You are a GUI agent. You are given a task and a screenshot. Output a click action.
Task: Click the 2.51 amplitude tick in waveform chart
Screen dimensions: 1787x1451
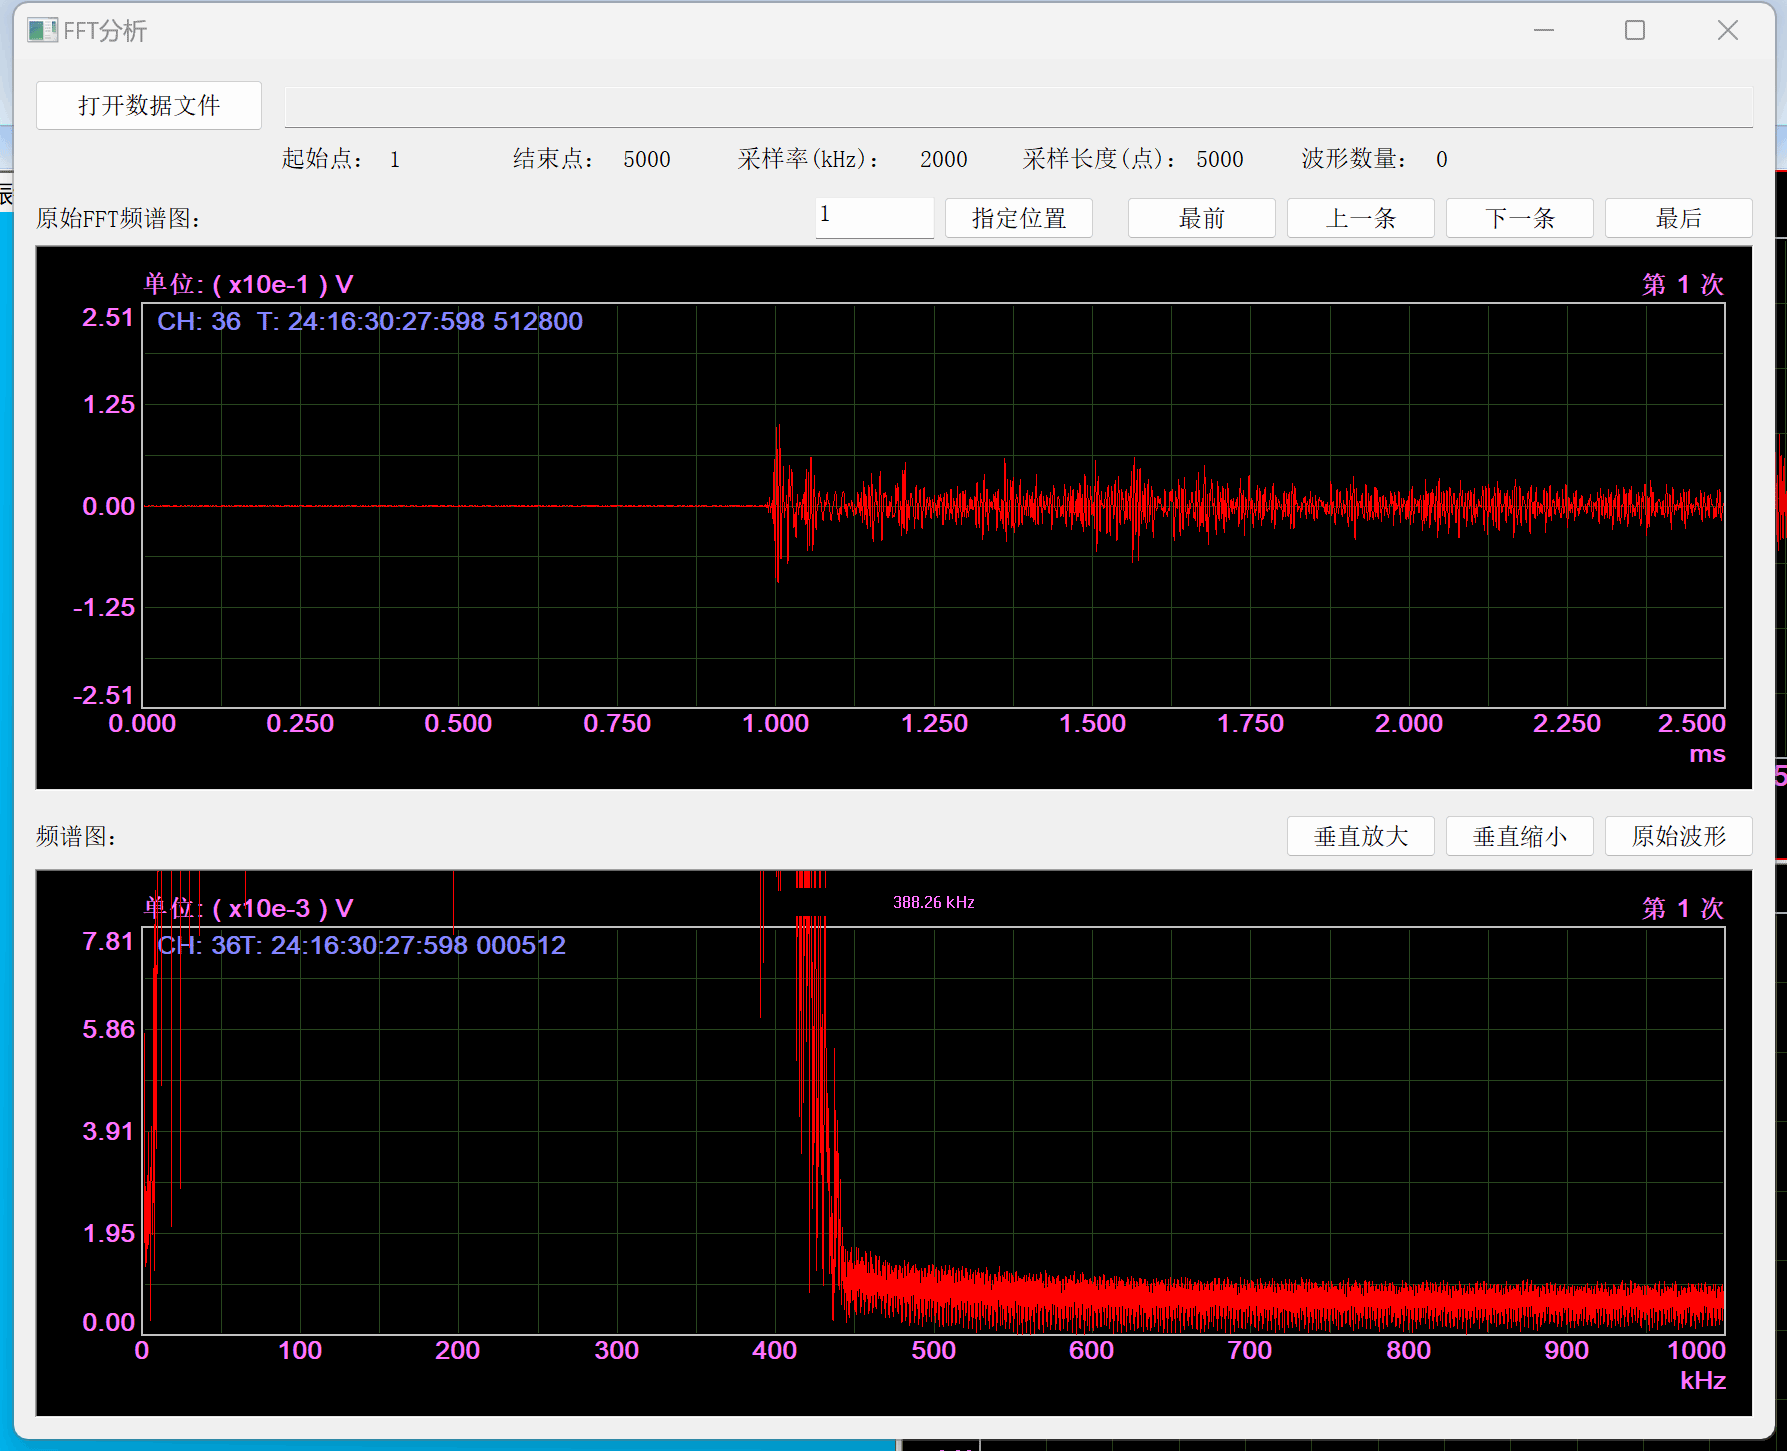click(108, 317)
